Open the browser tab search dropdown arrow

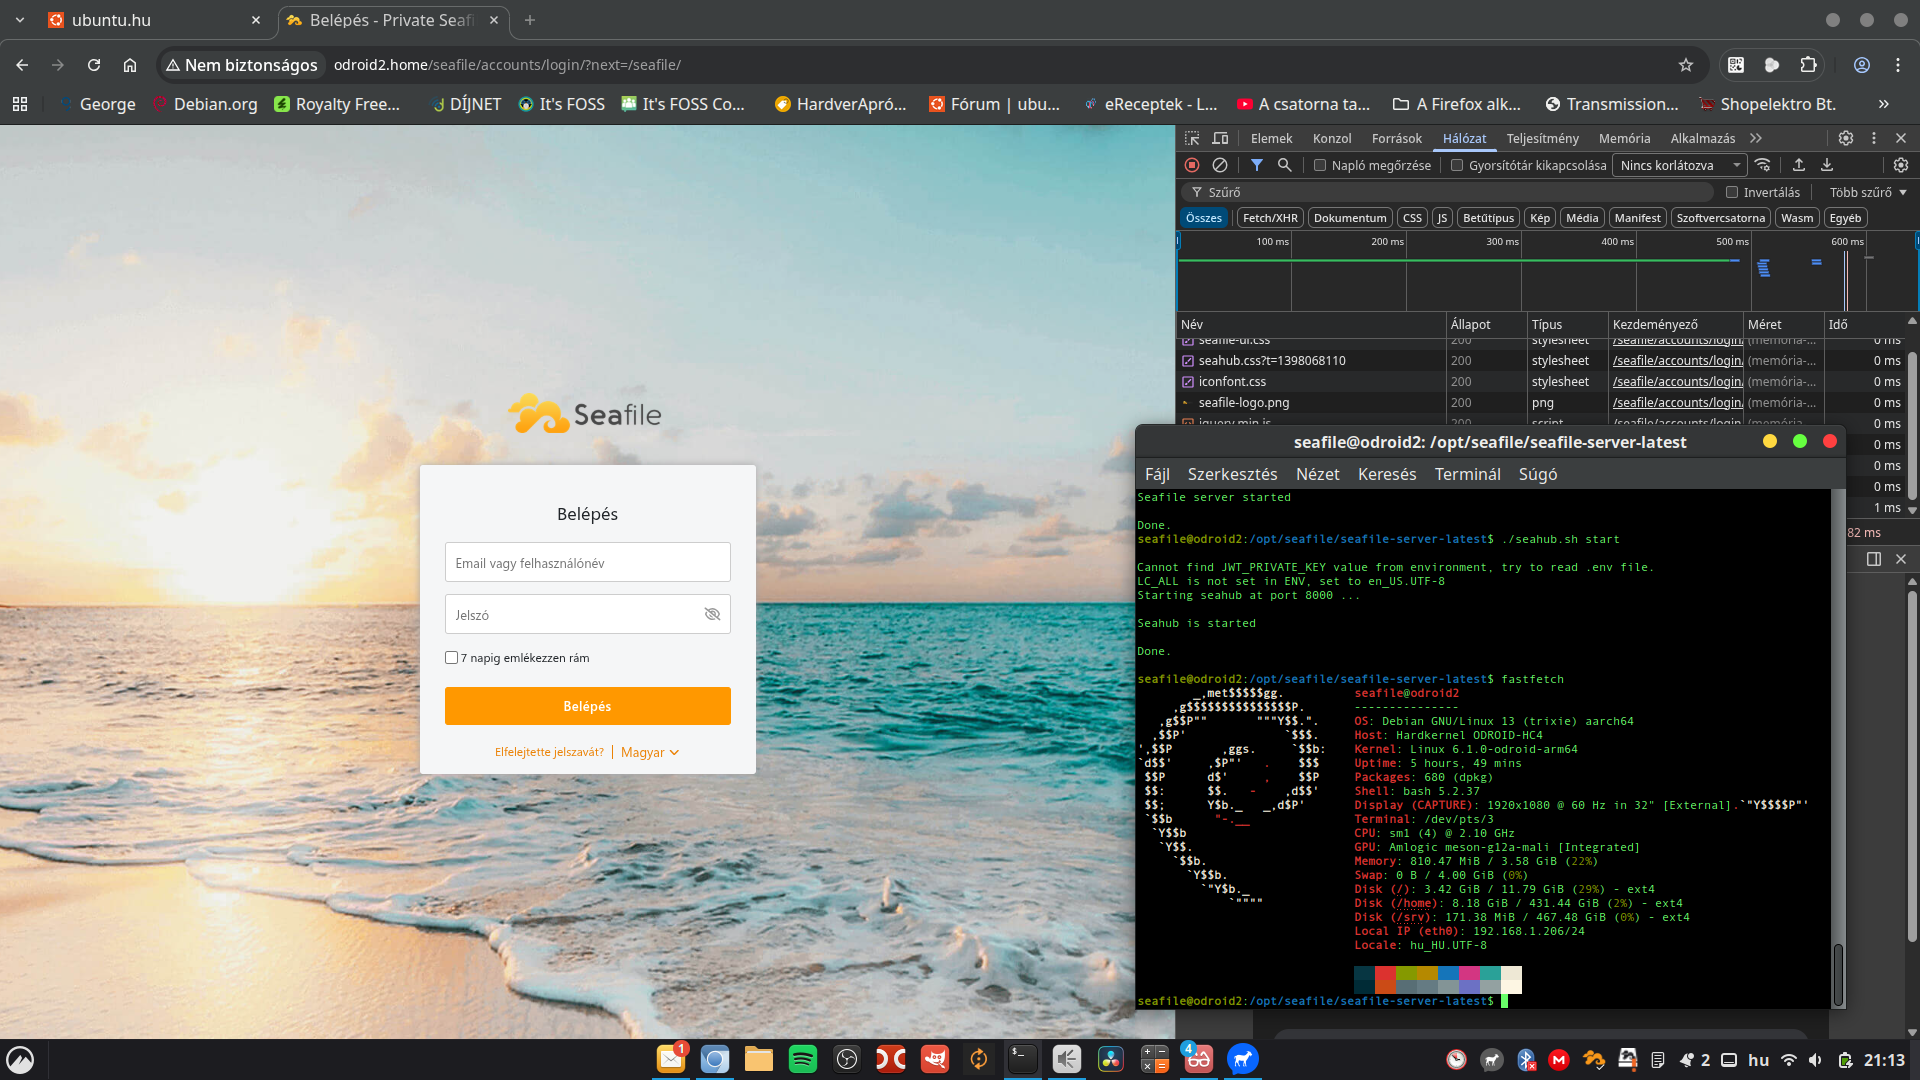click(20, 20)
